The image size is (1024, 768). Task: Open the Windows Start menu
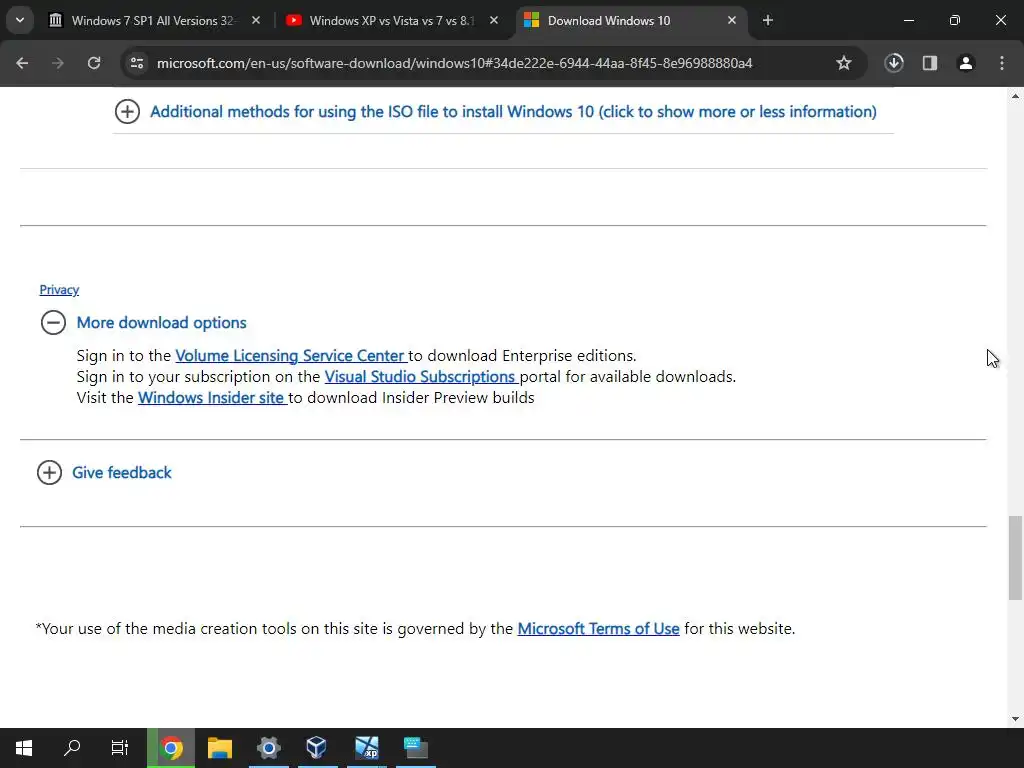24,748
